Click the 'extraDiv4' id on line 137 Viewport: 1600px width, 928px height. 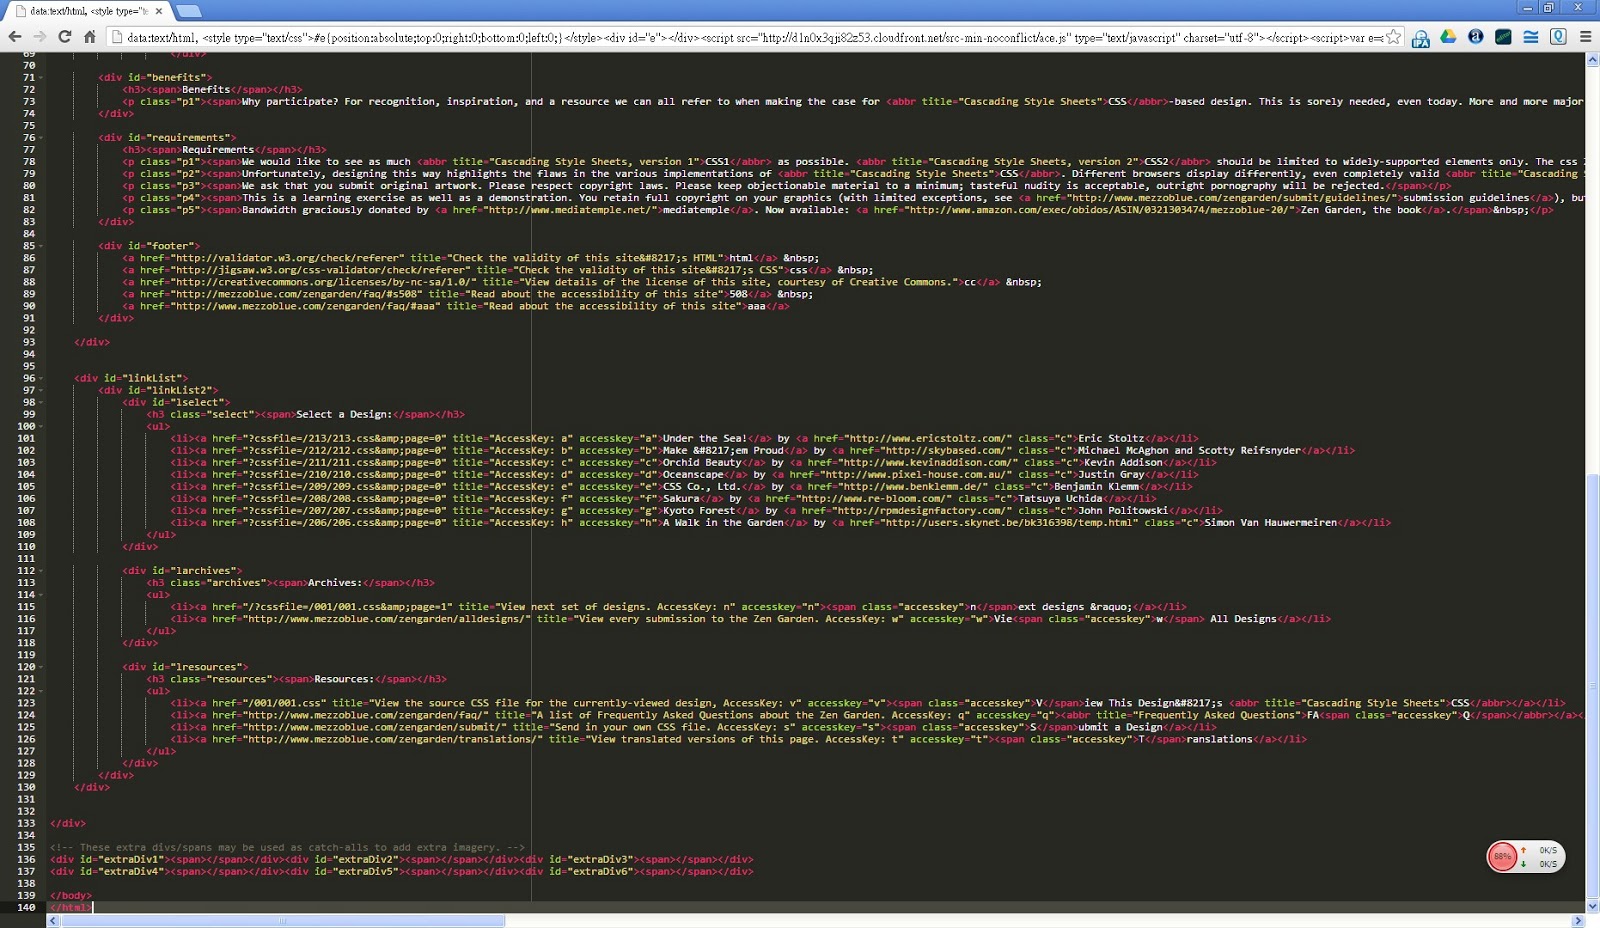[131, 872]
